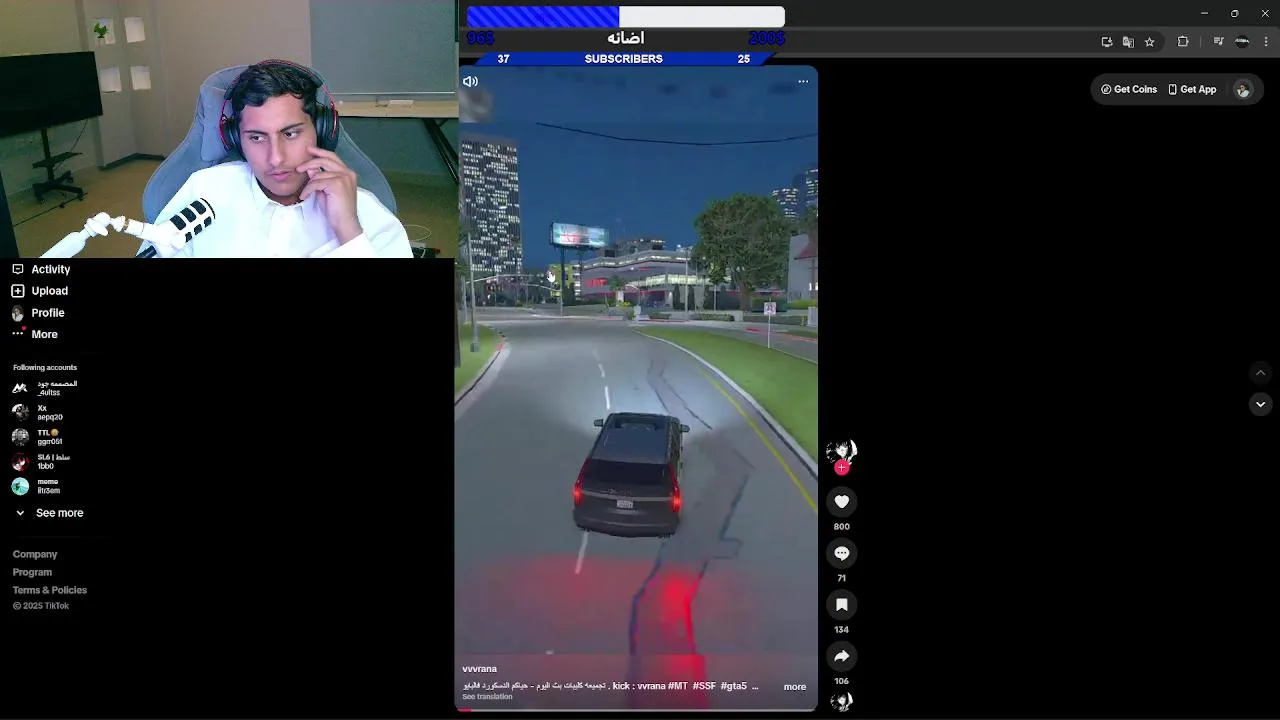Click the SUBSCRIBERS label in overlay
The width and height of the screenshot is (1280, 720).
(623, 59)
